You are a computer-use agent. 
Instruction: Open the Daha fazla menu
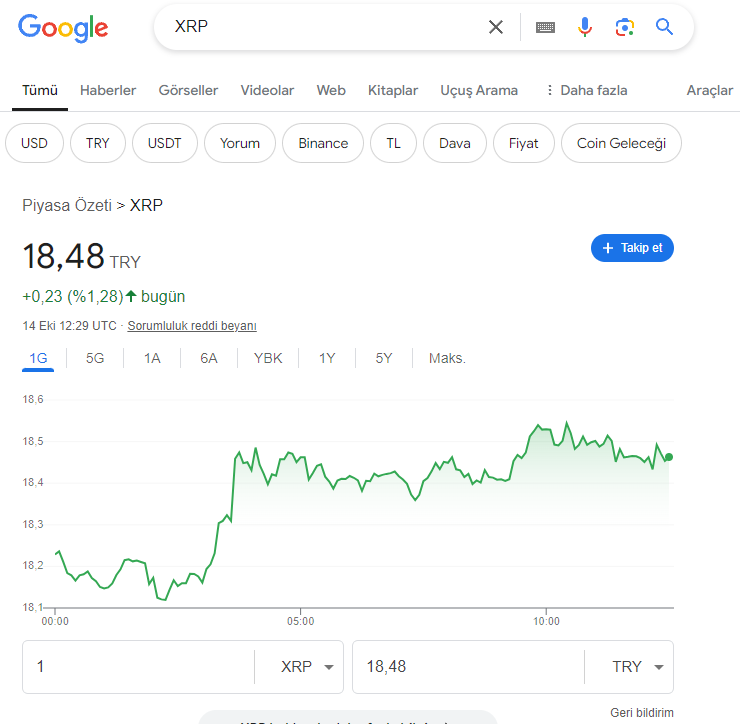tap(586, 90)
